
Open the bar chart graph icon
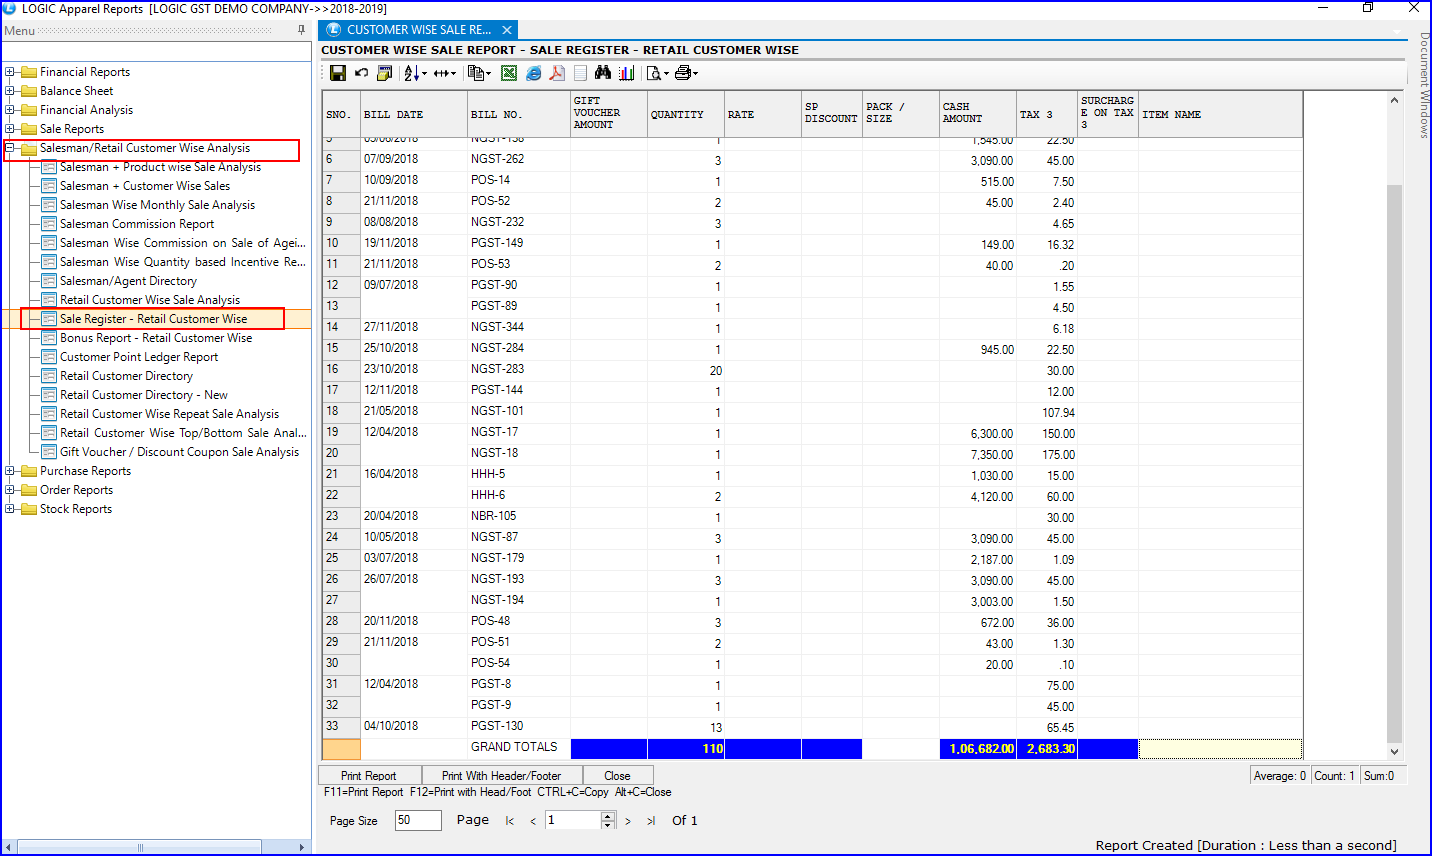click(x=627, y=73)
